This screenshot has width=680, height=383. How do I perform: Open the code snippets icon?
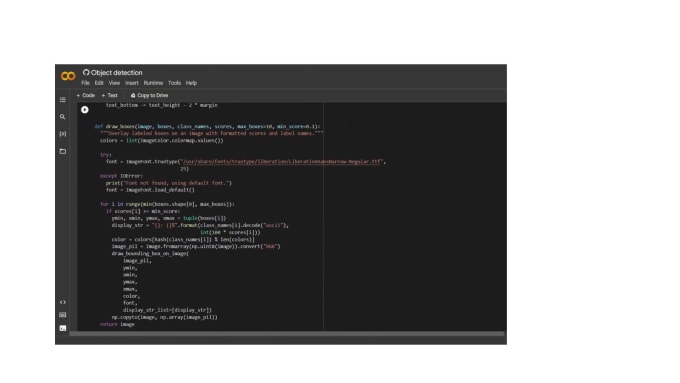coord(63,302)
